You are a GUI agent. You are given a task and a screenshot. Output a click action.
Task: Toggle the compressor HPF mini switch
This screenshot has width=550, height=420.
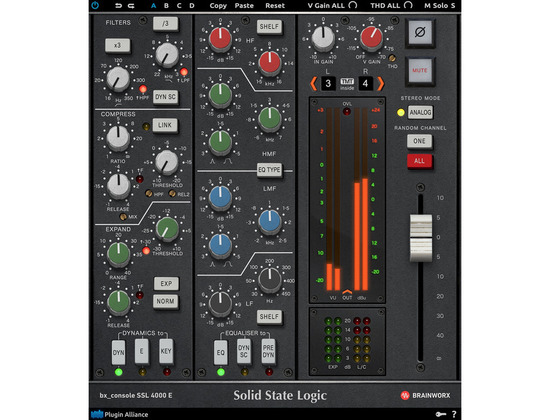pos(149,193)
